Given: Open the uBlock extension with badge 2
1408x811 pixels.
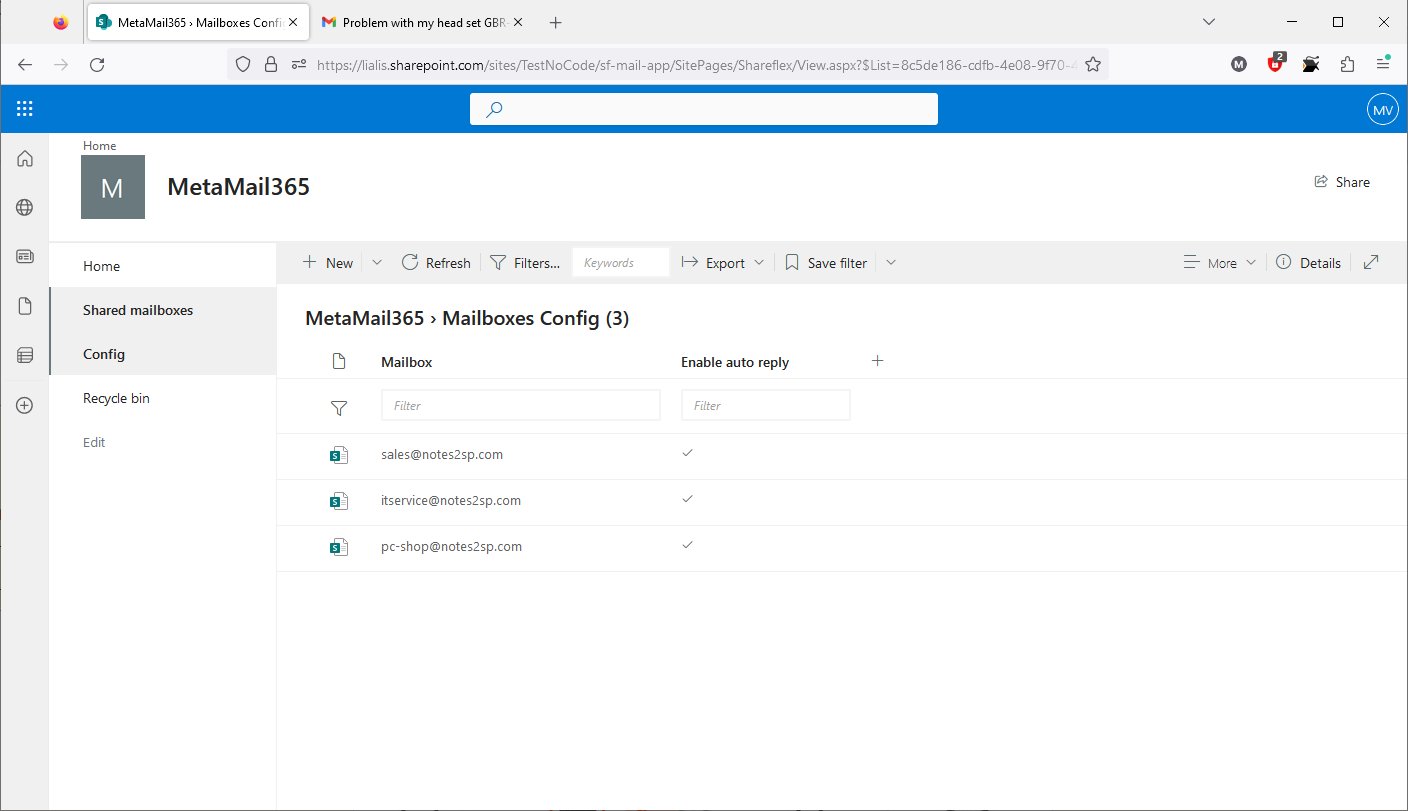Looking at the screenshot, I should click(x=1276, y=63).
